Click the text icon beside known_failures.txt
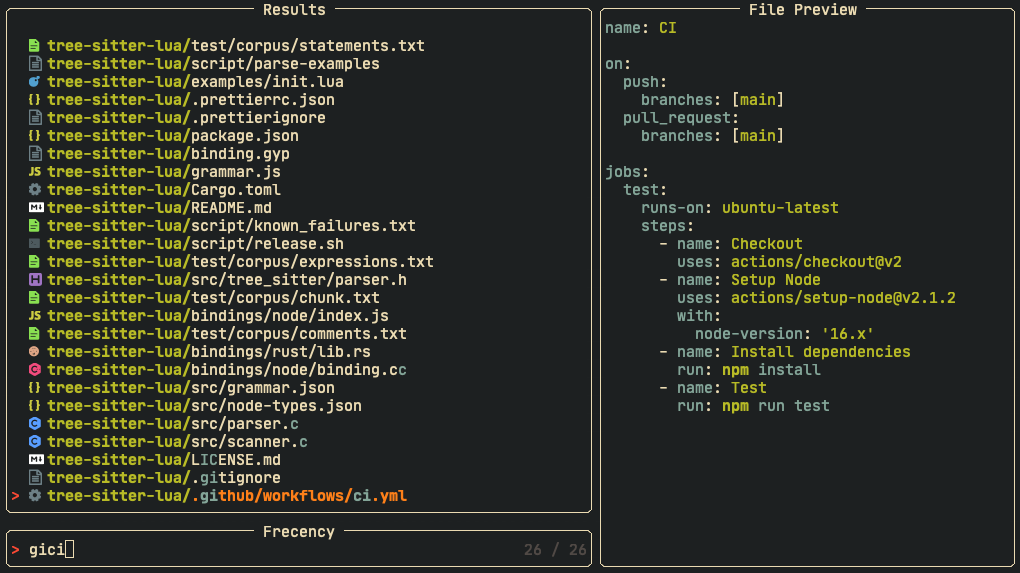 point(34,226)
